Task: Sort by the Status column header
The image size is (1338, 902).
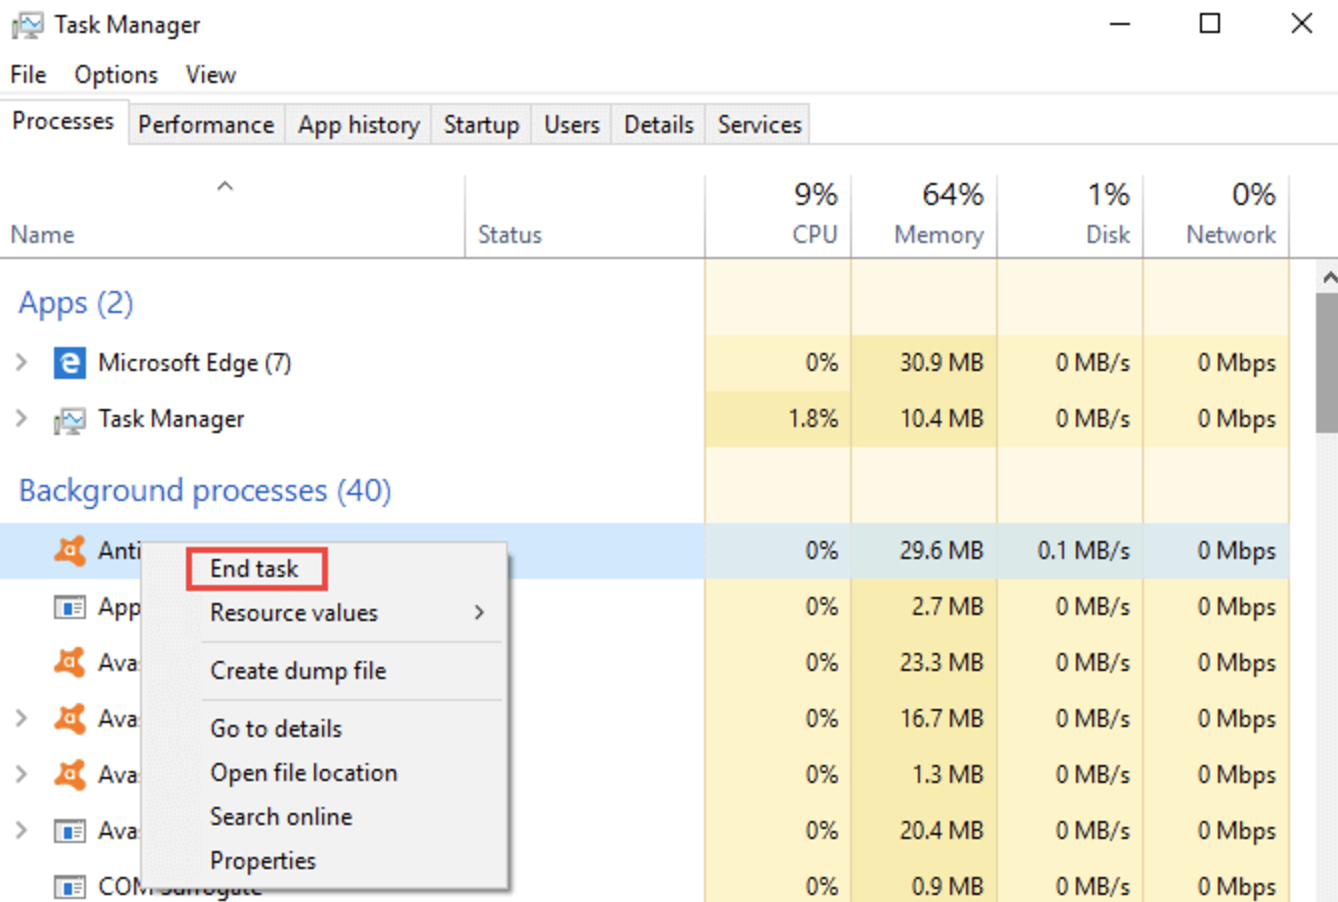Action: 509,235
